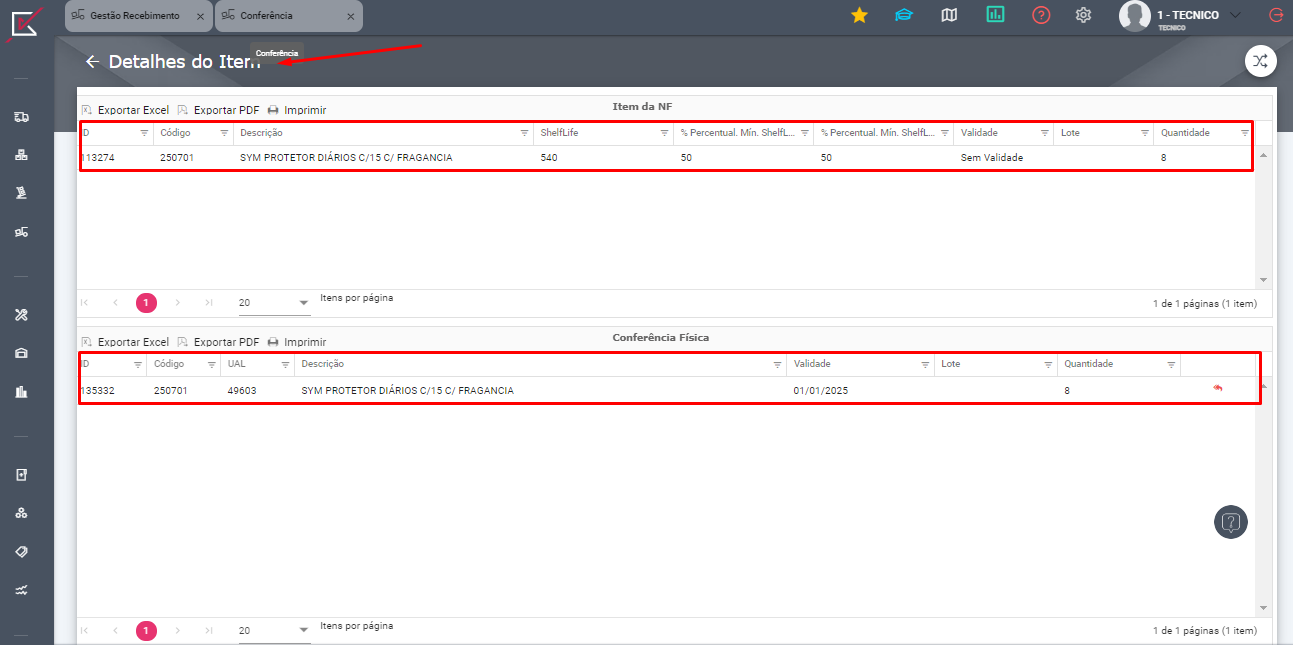Click the red logout icon
The image size is (1293, 645).
[1275, 15]
